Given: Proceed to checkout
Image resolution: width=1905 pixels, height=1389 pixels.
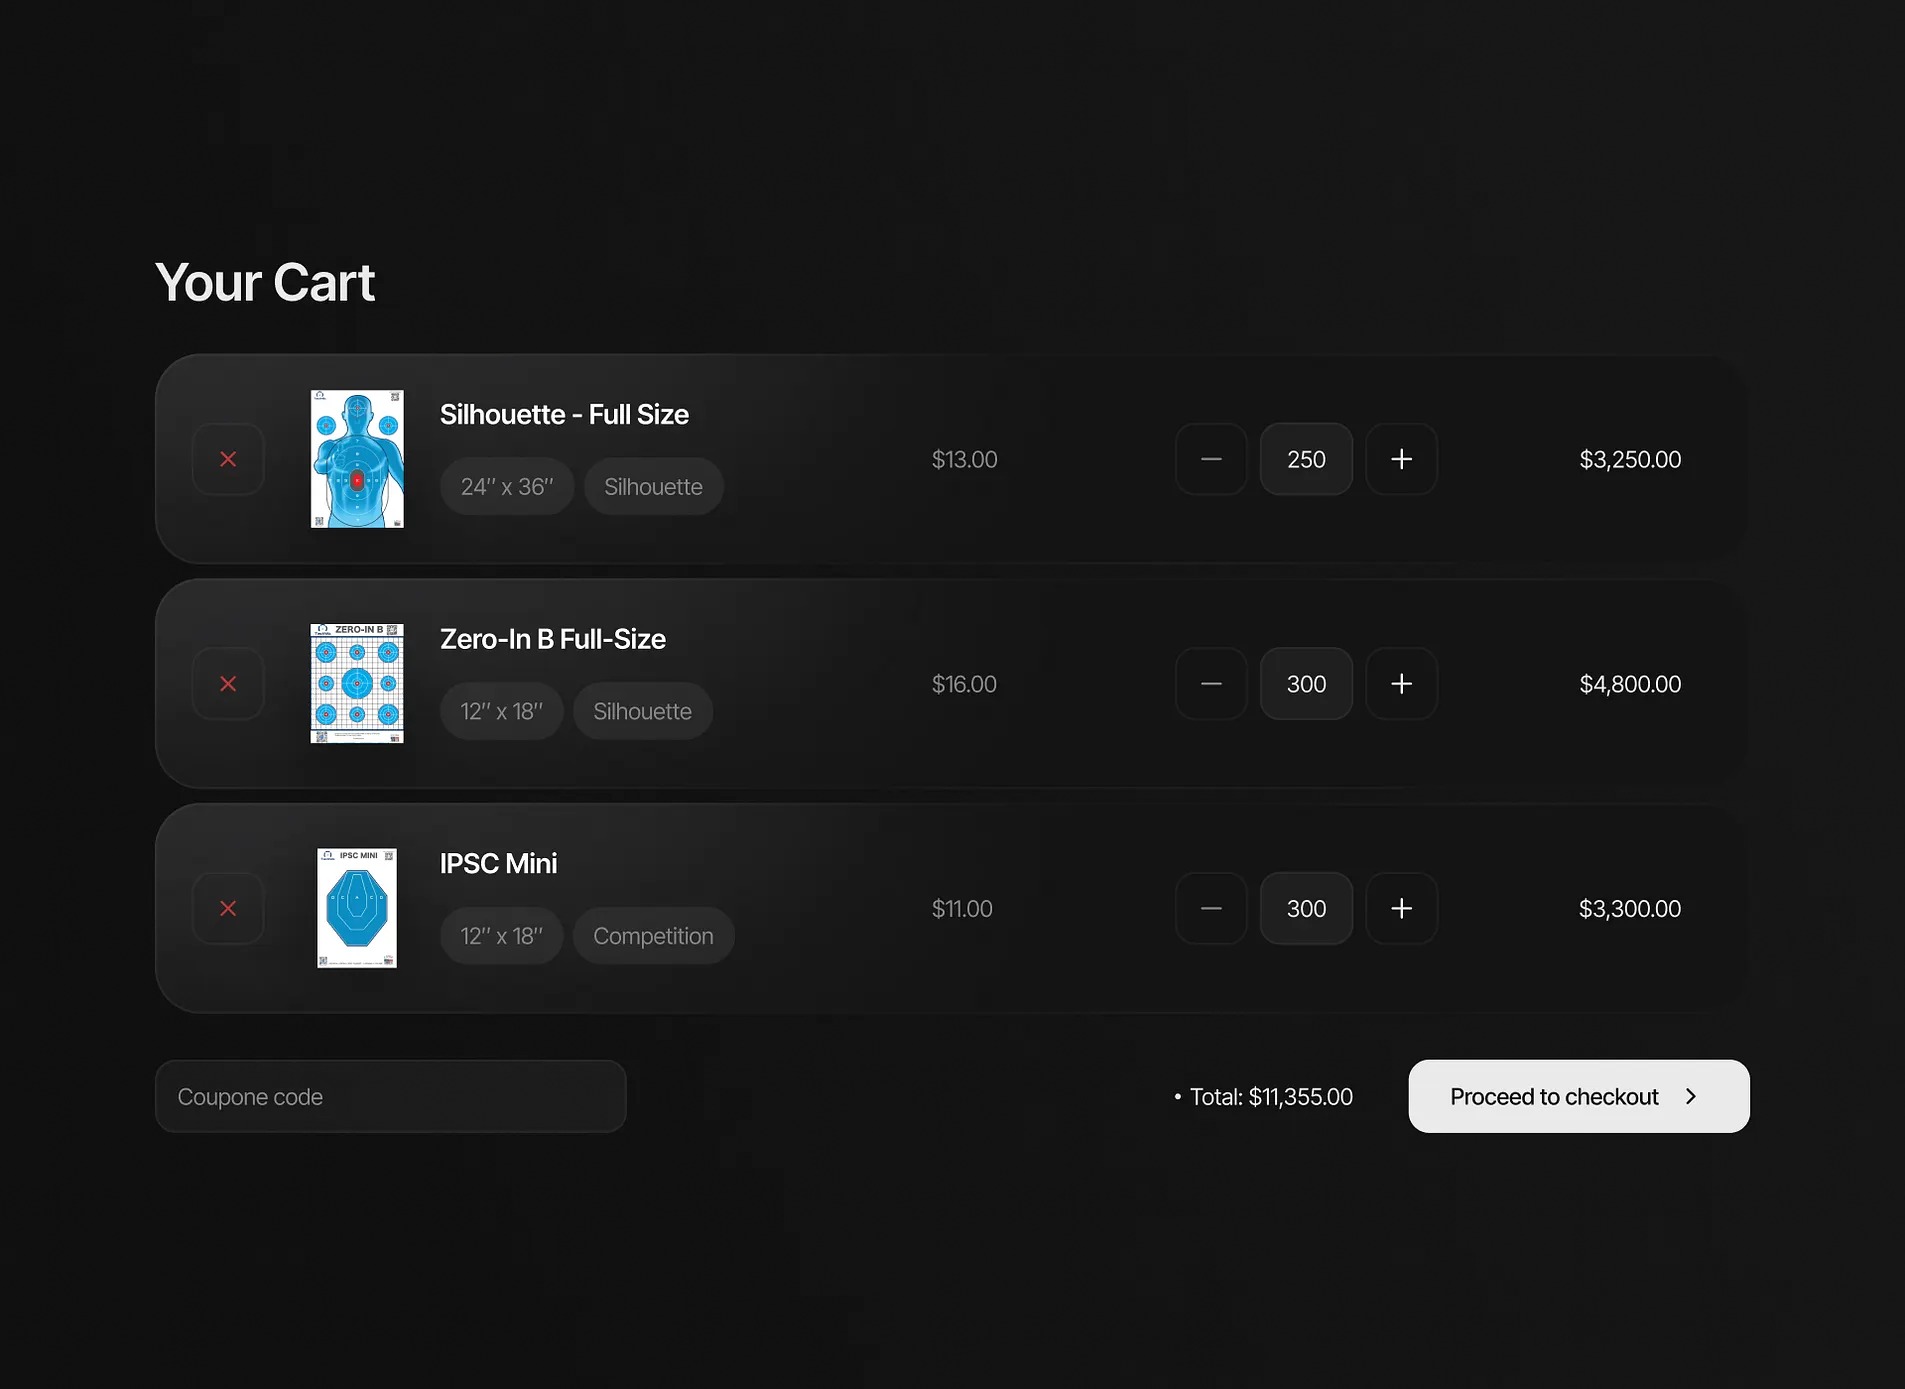Looking at the screenshot, I should pyautogui.click(x=1579, y=1096).
